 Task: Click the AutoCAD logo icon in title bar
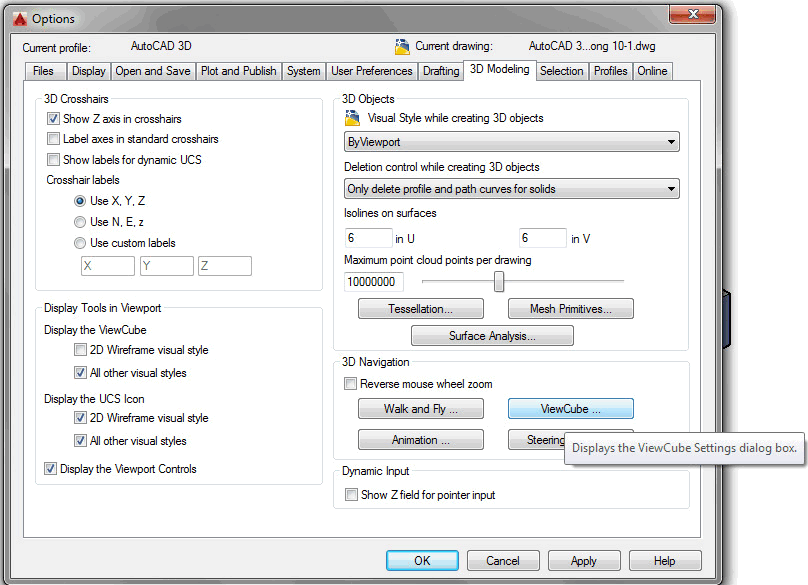17,18
